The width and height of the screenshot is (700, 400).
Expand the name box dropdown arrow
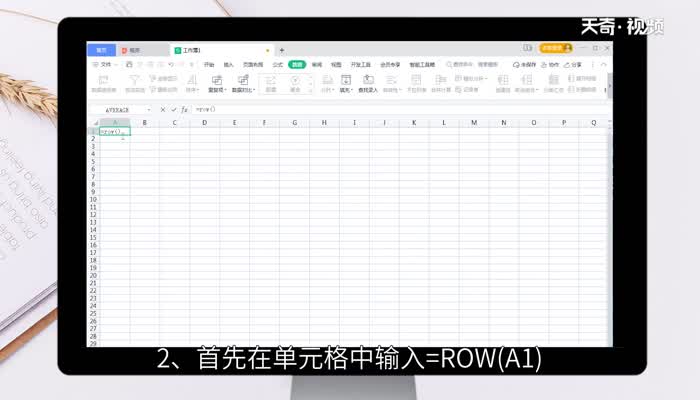pos(149,110)
